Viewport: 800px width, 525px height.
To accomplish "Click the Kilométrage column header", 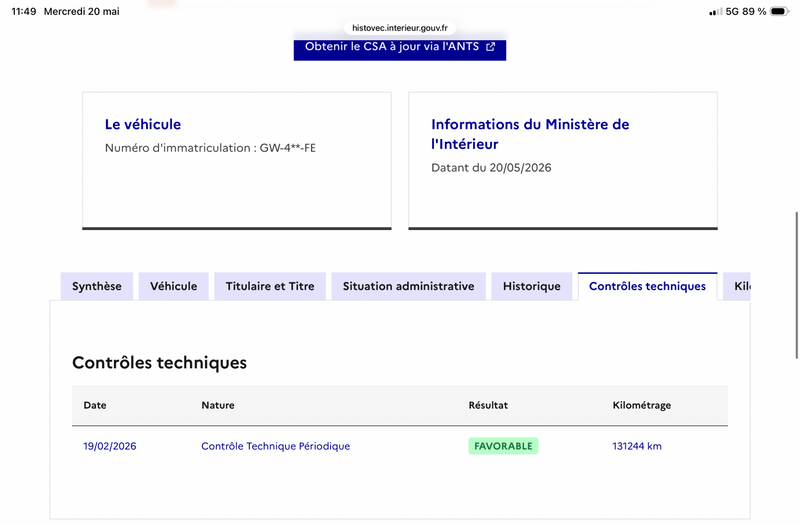I will (642, 405).
